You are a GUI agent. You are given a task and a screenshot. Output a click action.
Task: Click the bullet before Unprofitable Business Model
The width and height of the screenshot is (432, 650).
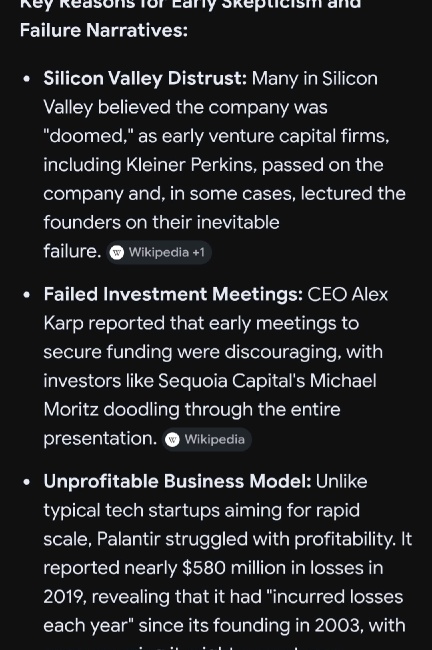coord(27,482)
